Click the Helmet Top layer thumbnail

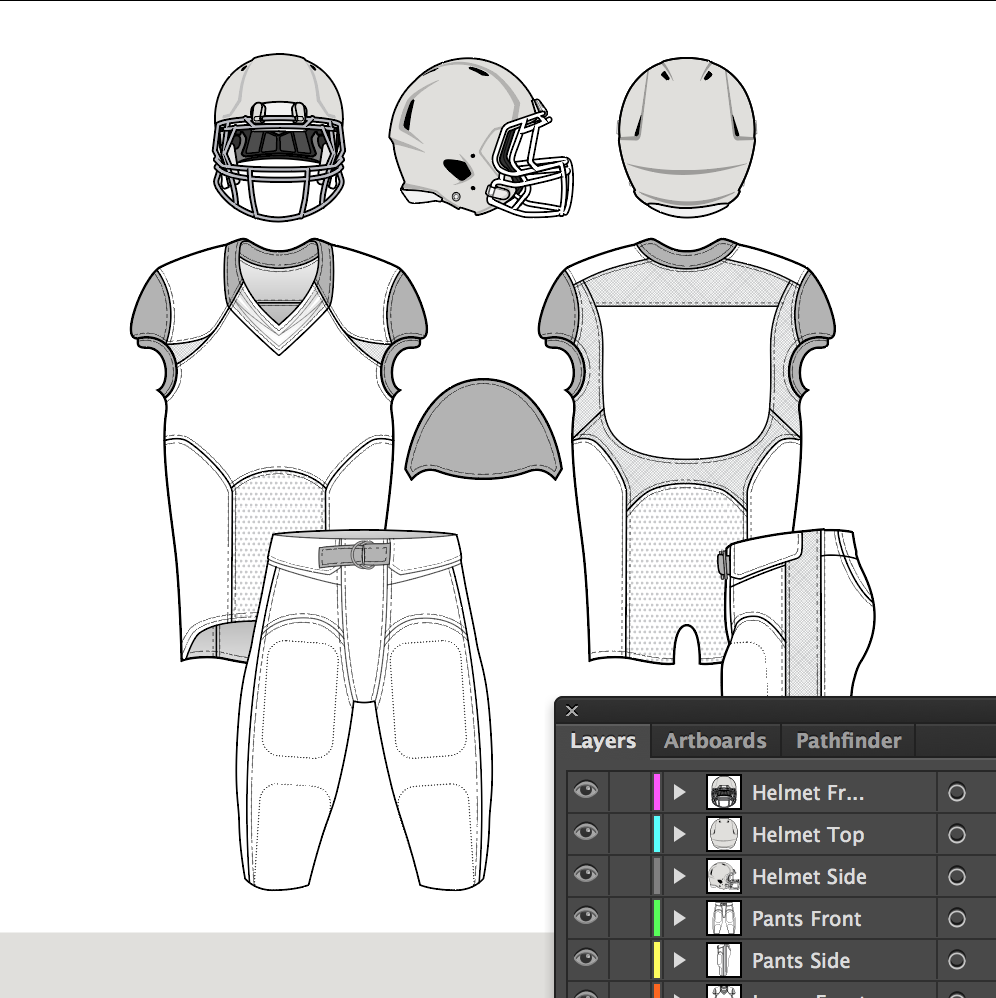coord(724,834)
